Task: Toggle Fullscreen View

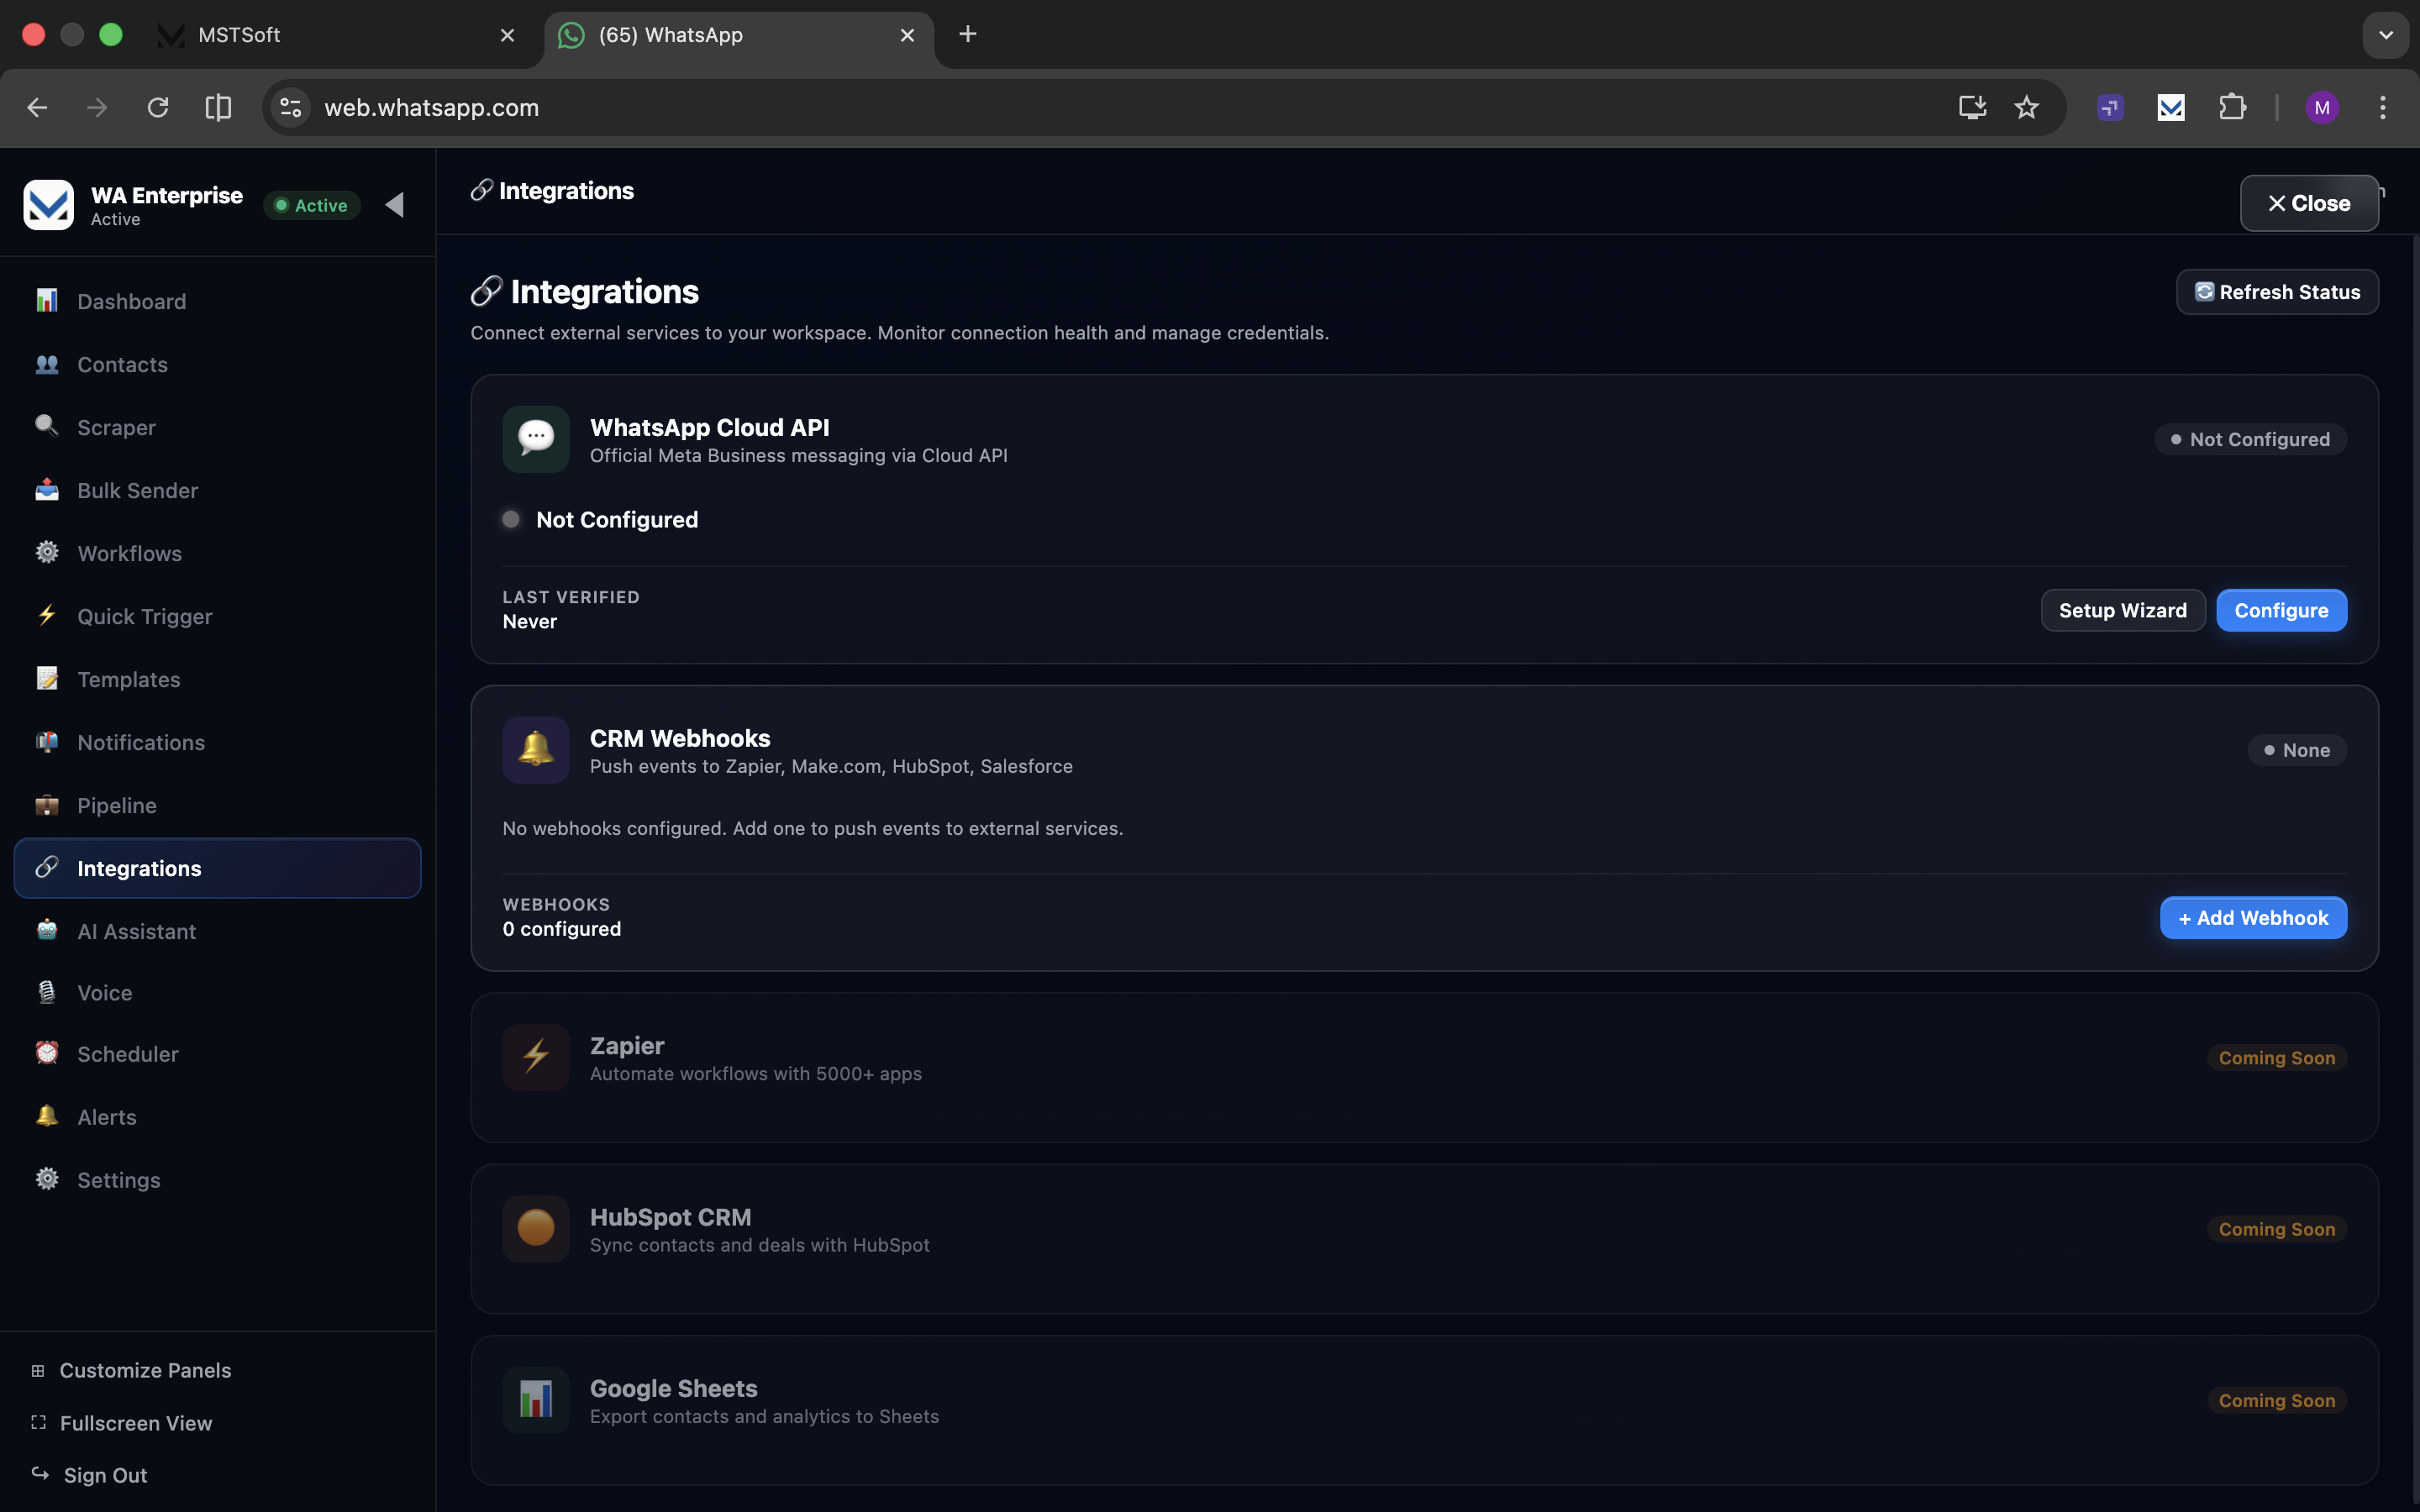Action: pyautogui.click(x=135, y=1423)
